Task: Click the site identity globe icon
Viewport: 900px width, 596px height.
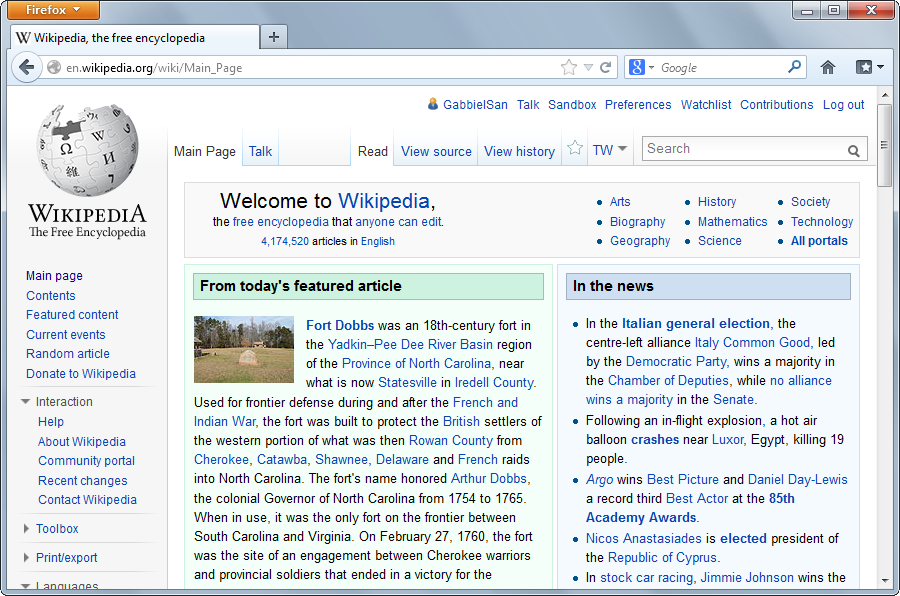Action: pyautogui.click(x=54, y=68)
